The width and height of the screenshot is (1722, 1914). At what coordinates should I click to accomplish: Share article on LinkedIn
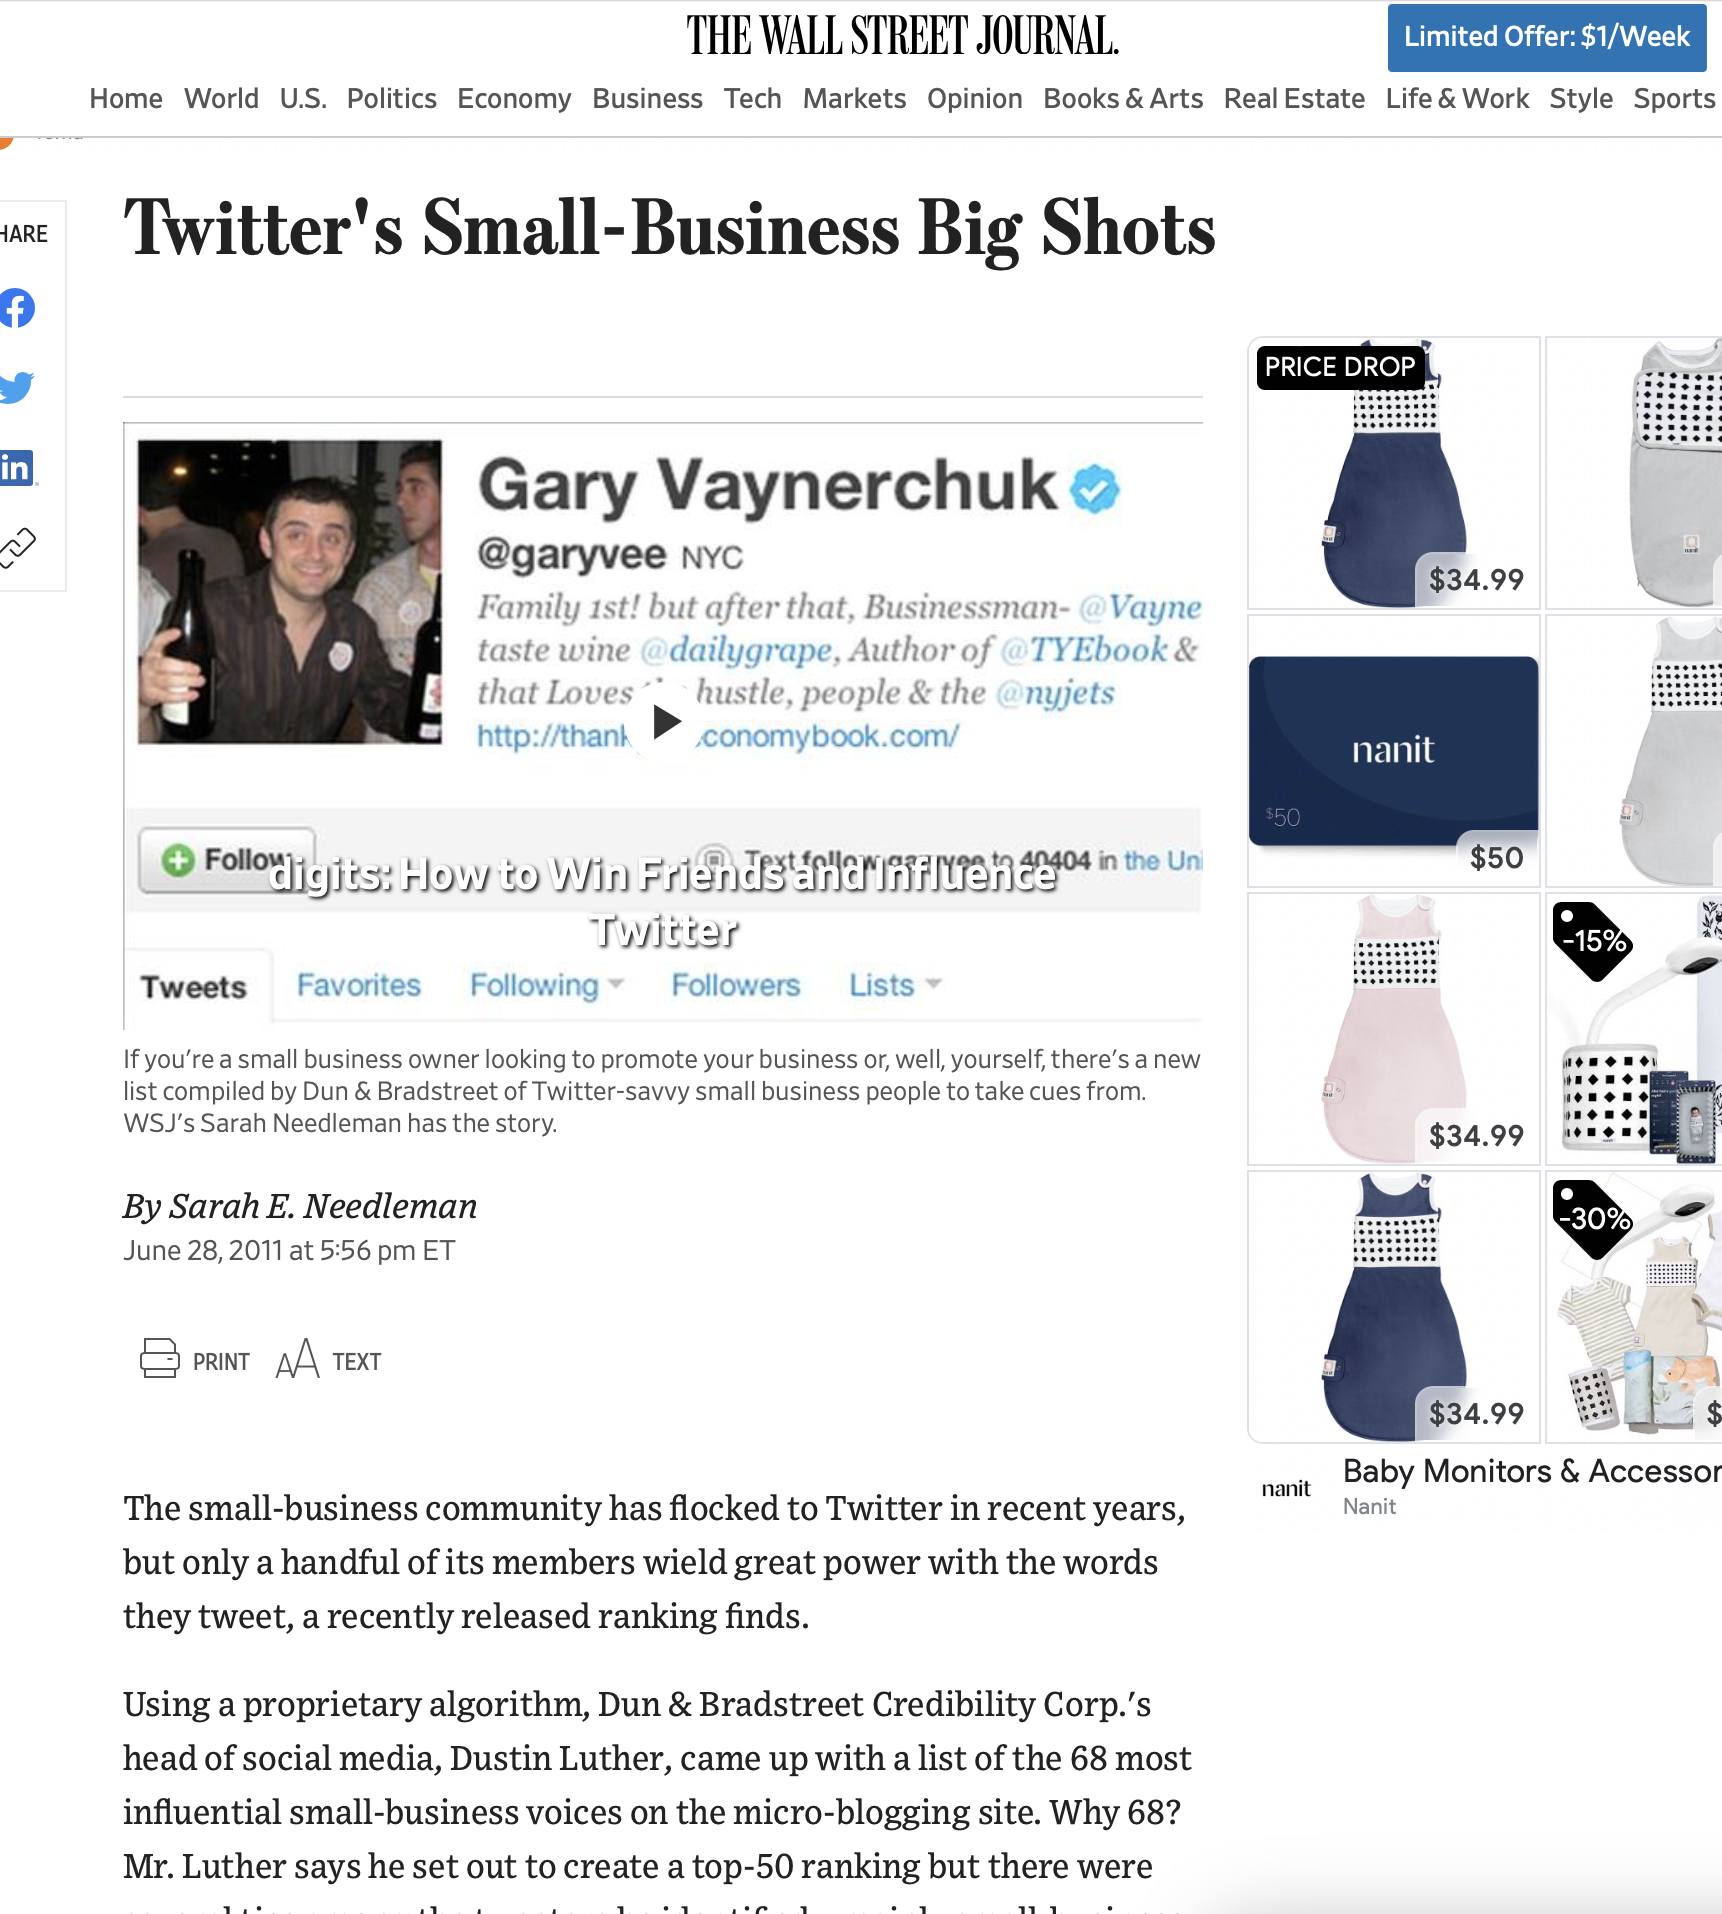pos(16,467)
